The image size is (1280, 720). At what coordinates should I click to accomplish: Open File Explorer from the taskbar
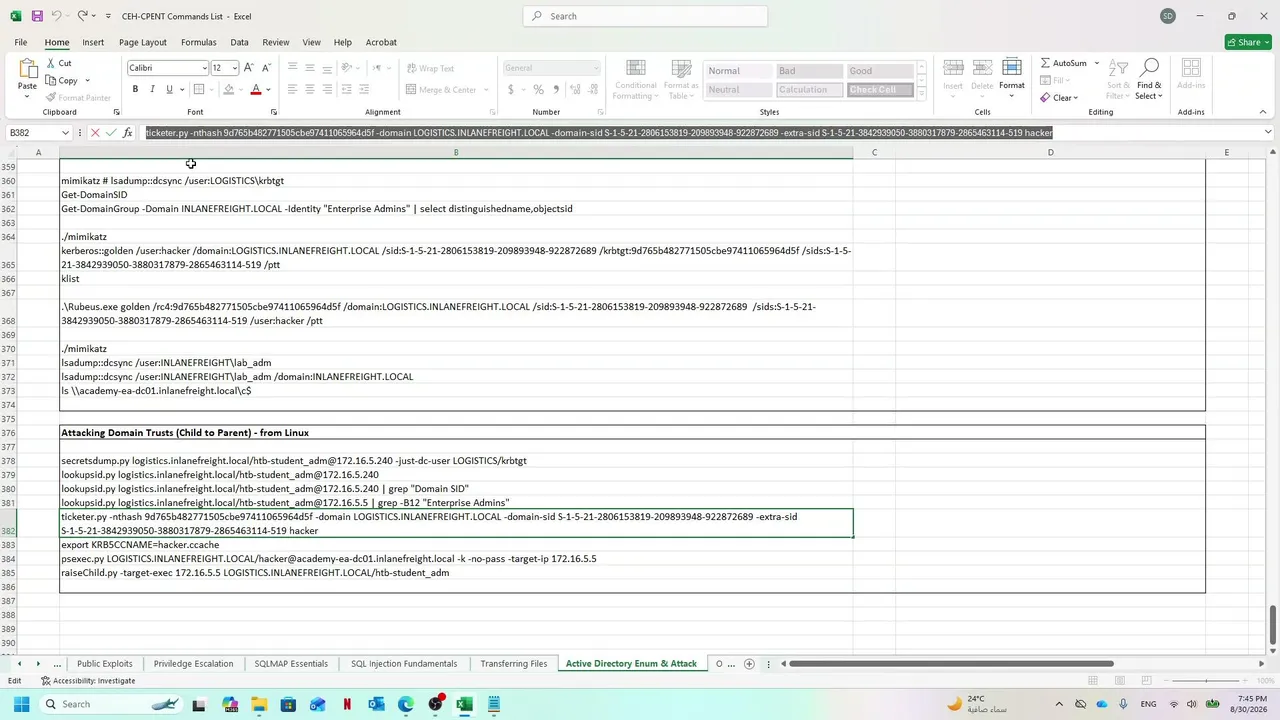pyautogui.click(x=259, y=704)
